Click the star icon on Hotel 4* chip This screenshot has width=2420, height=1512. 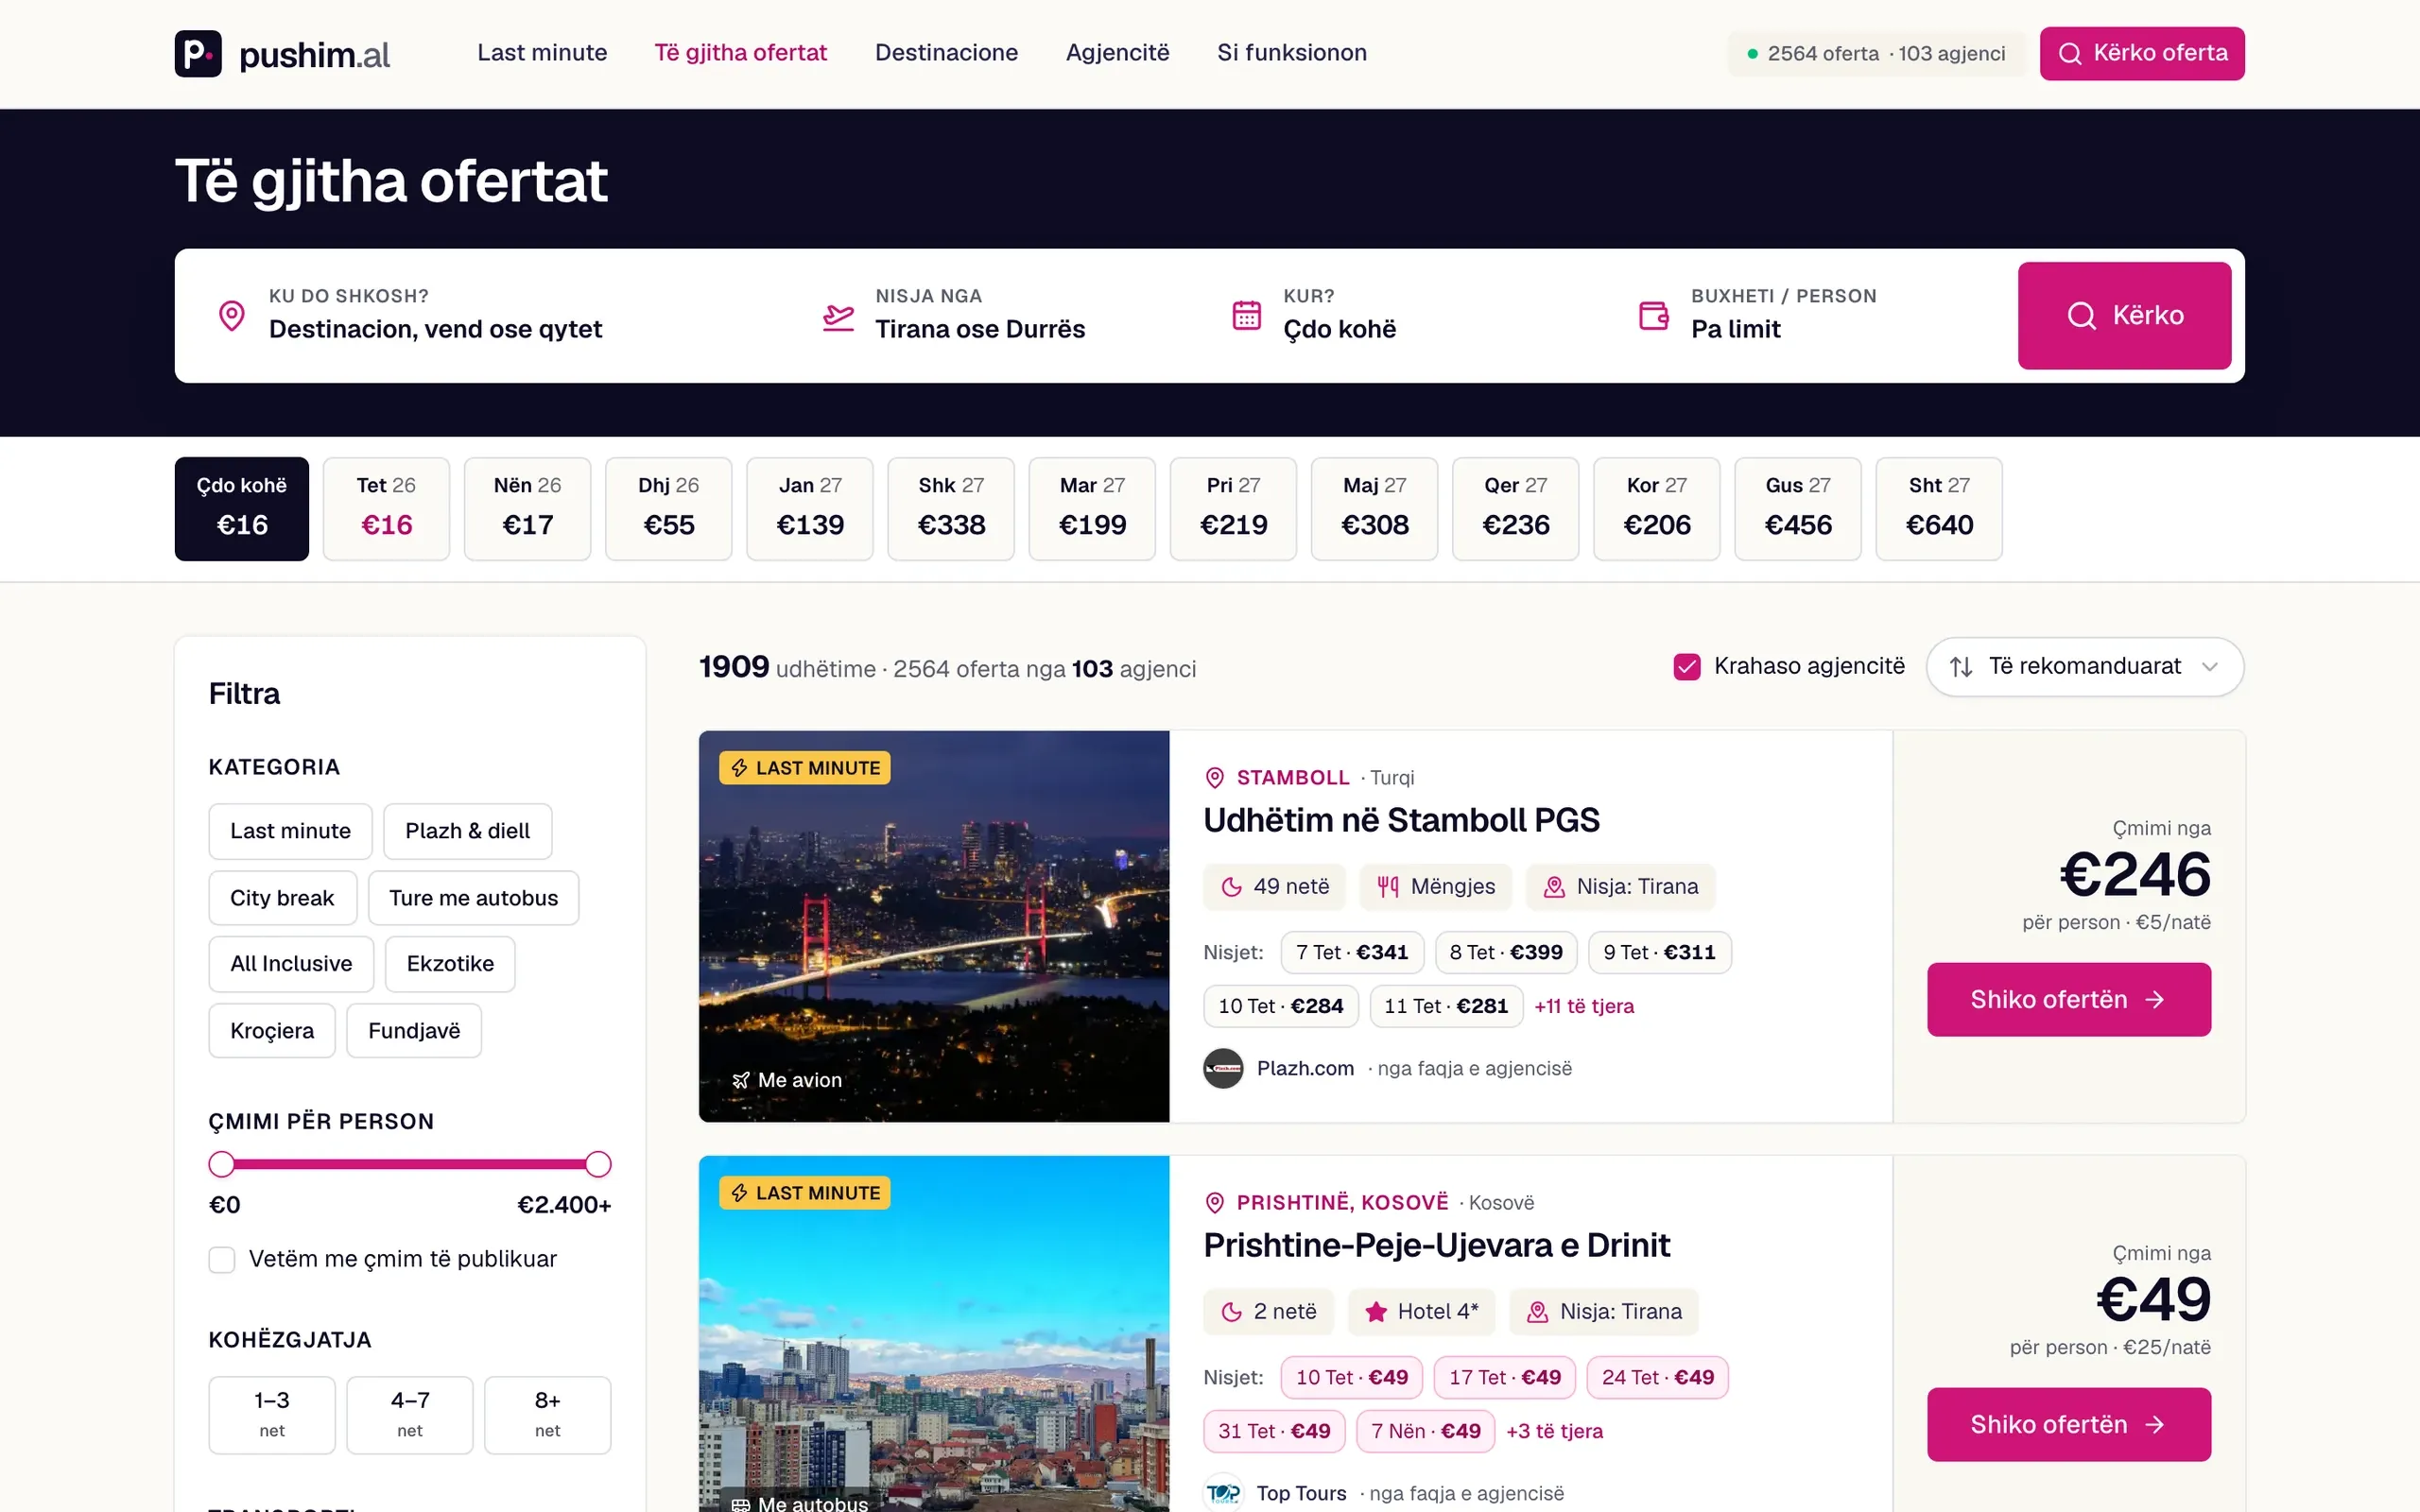tap(1376, 1312)
